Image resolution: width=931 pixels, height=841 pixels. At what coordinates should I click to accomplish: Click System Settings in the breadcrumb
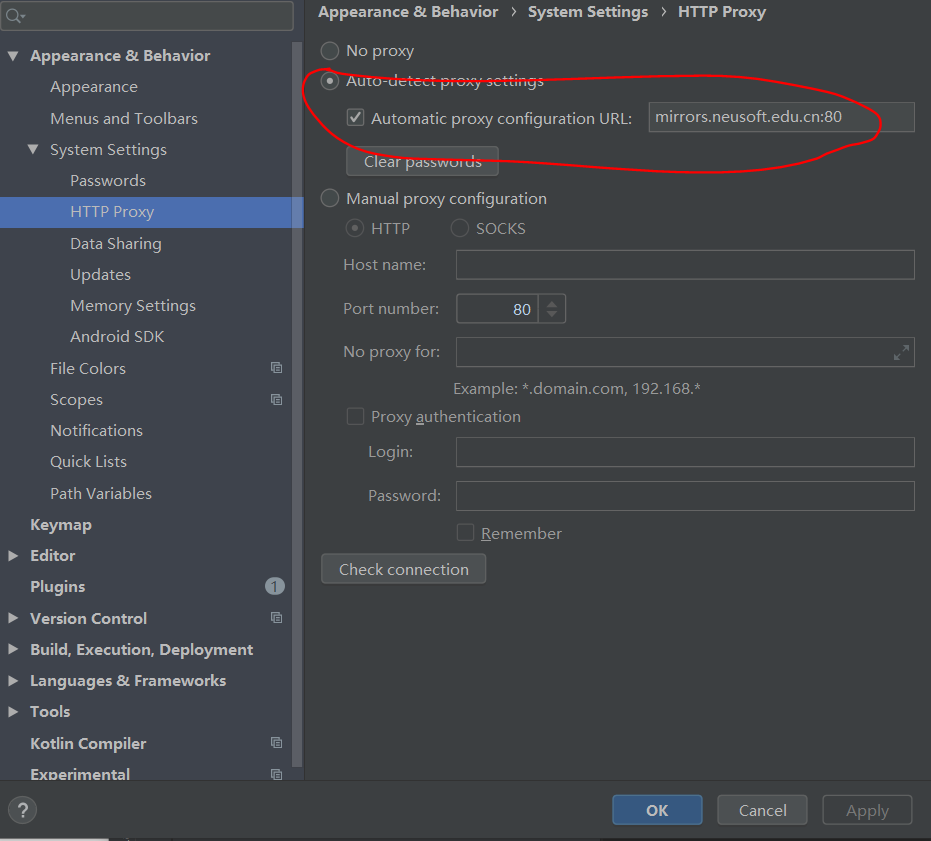[x=588, y=12]
